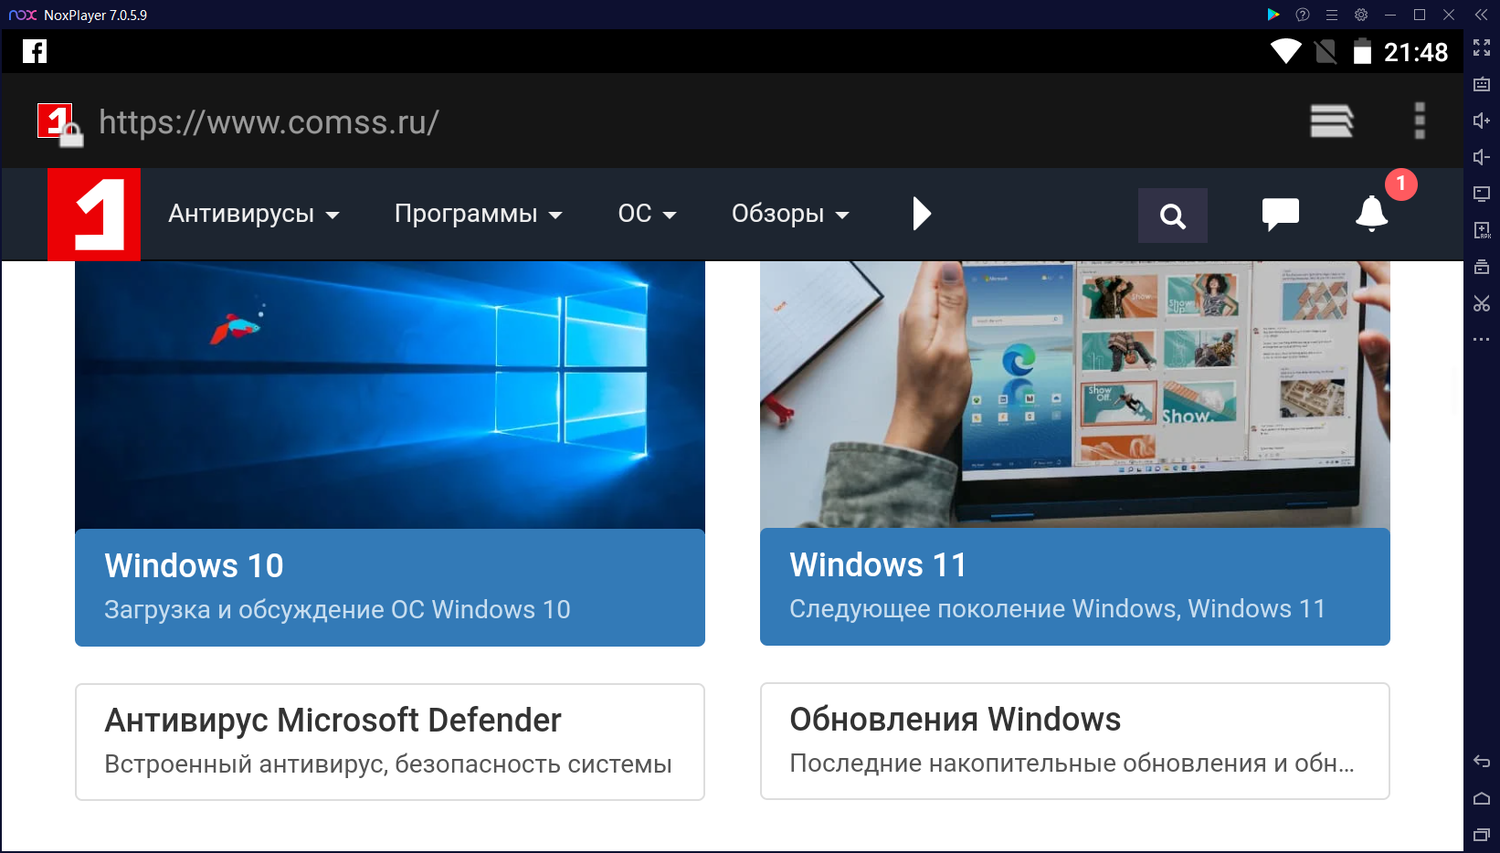This screenshot has width=1500, height=853.
Task: Open NoxPlayer hamburger menu in title bar
Action: (x=1332, y=15)
